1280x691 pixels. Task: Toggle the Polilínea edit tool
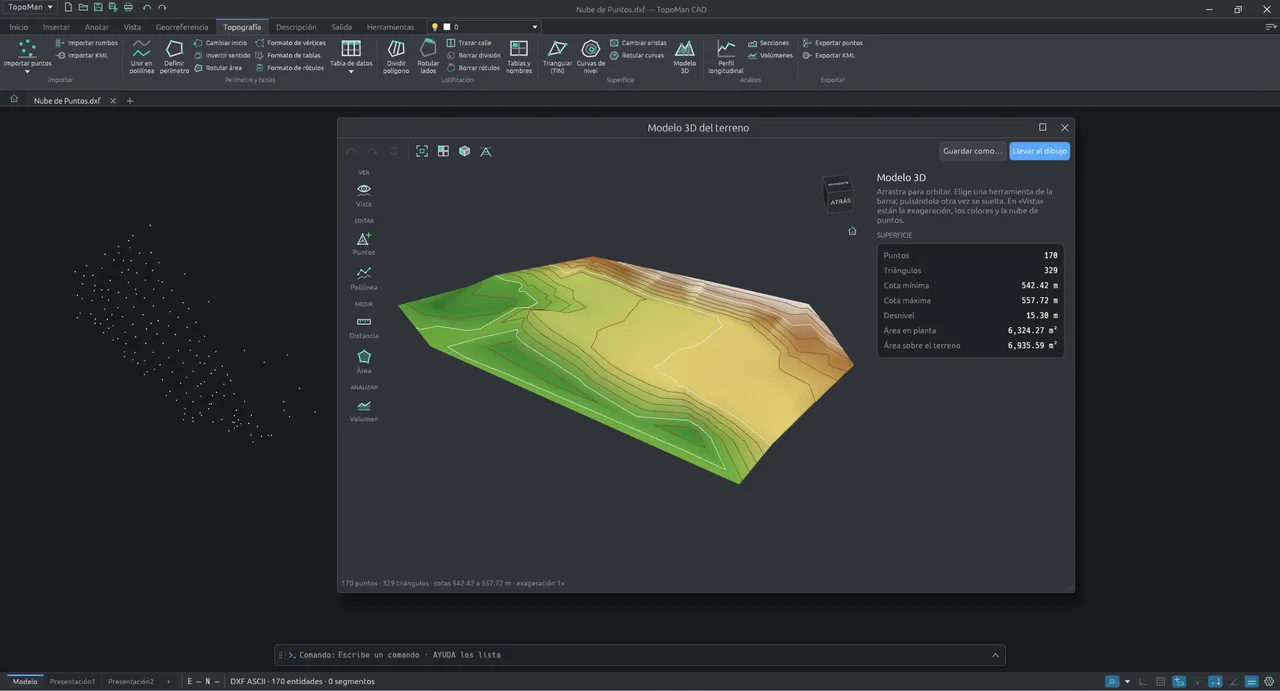click(x=364, y=277)
